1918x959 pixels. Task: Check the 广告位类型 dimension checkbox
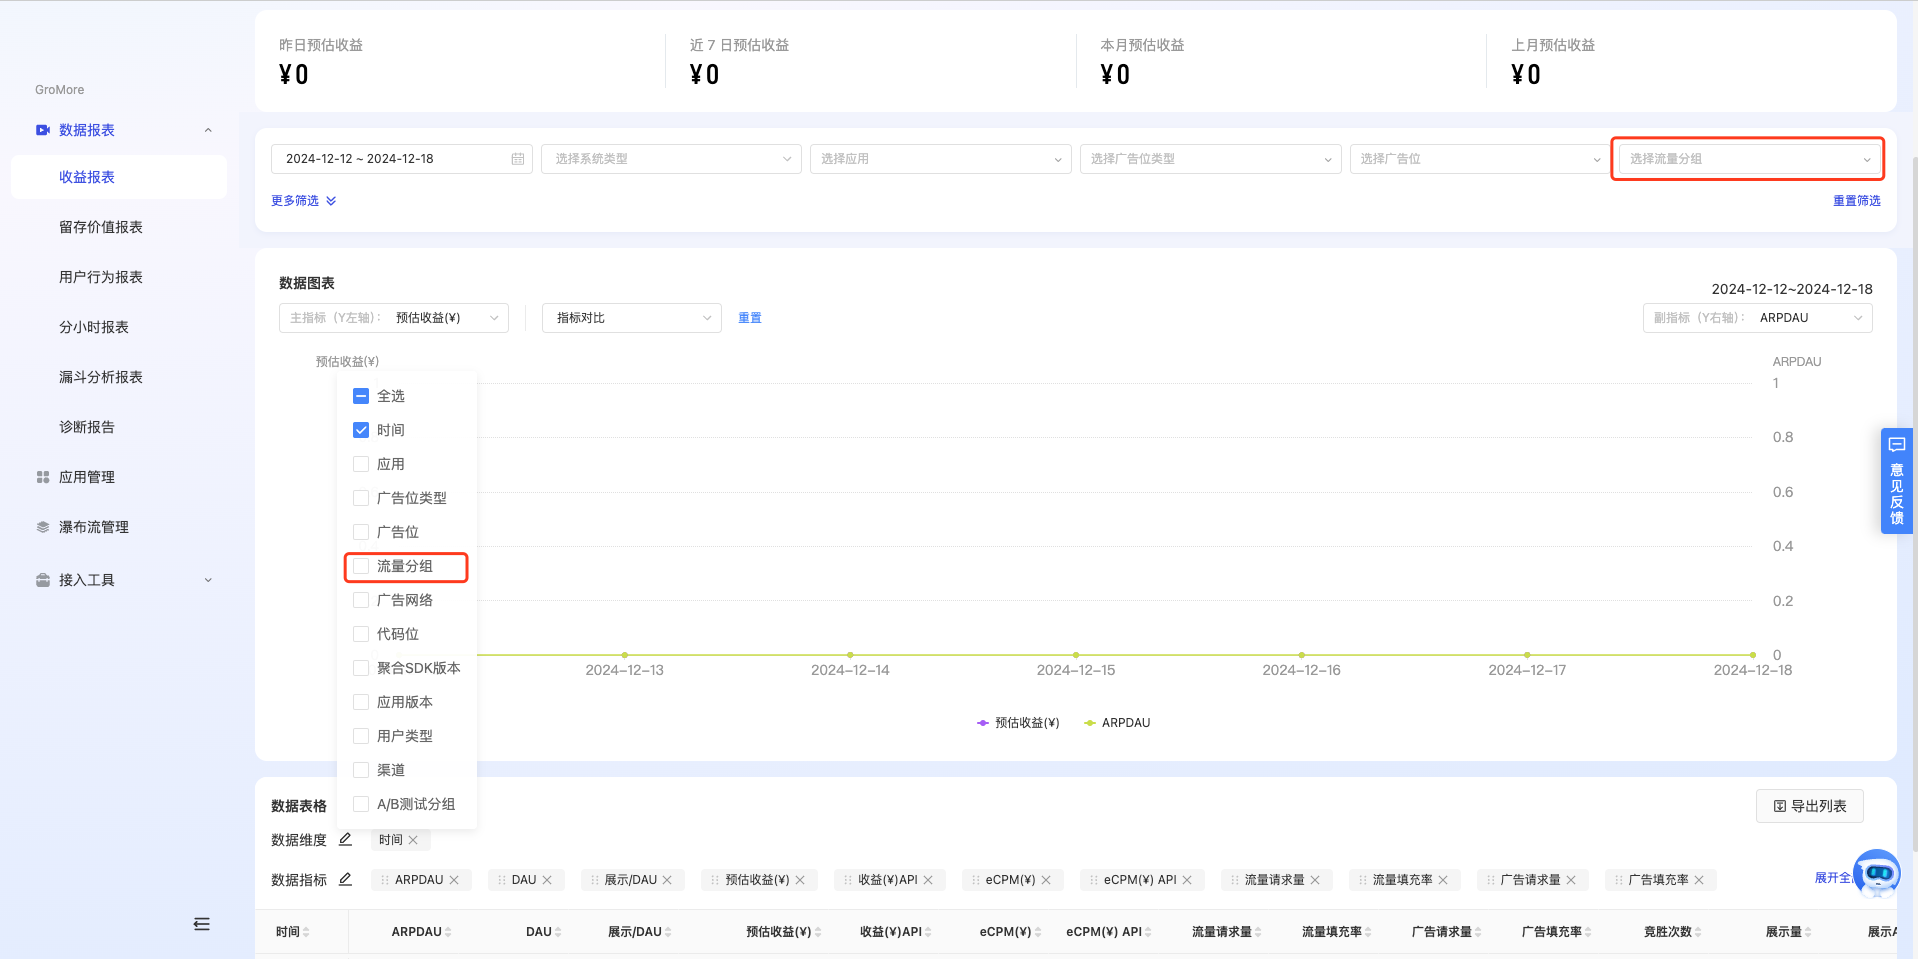[x=361, y=498]
